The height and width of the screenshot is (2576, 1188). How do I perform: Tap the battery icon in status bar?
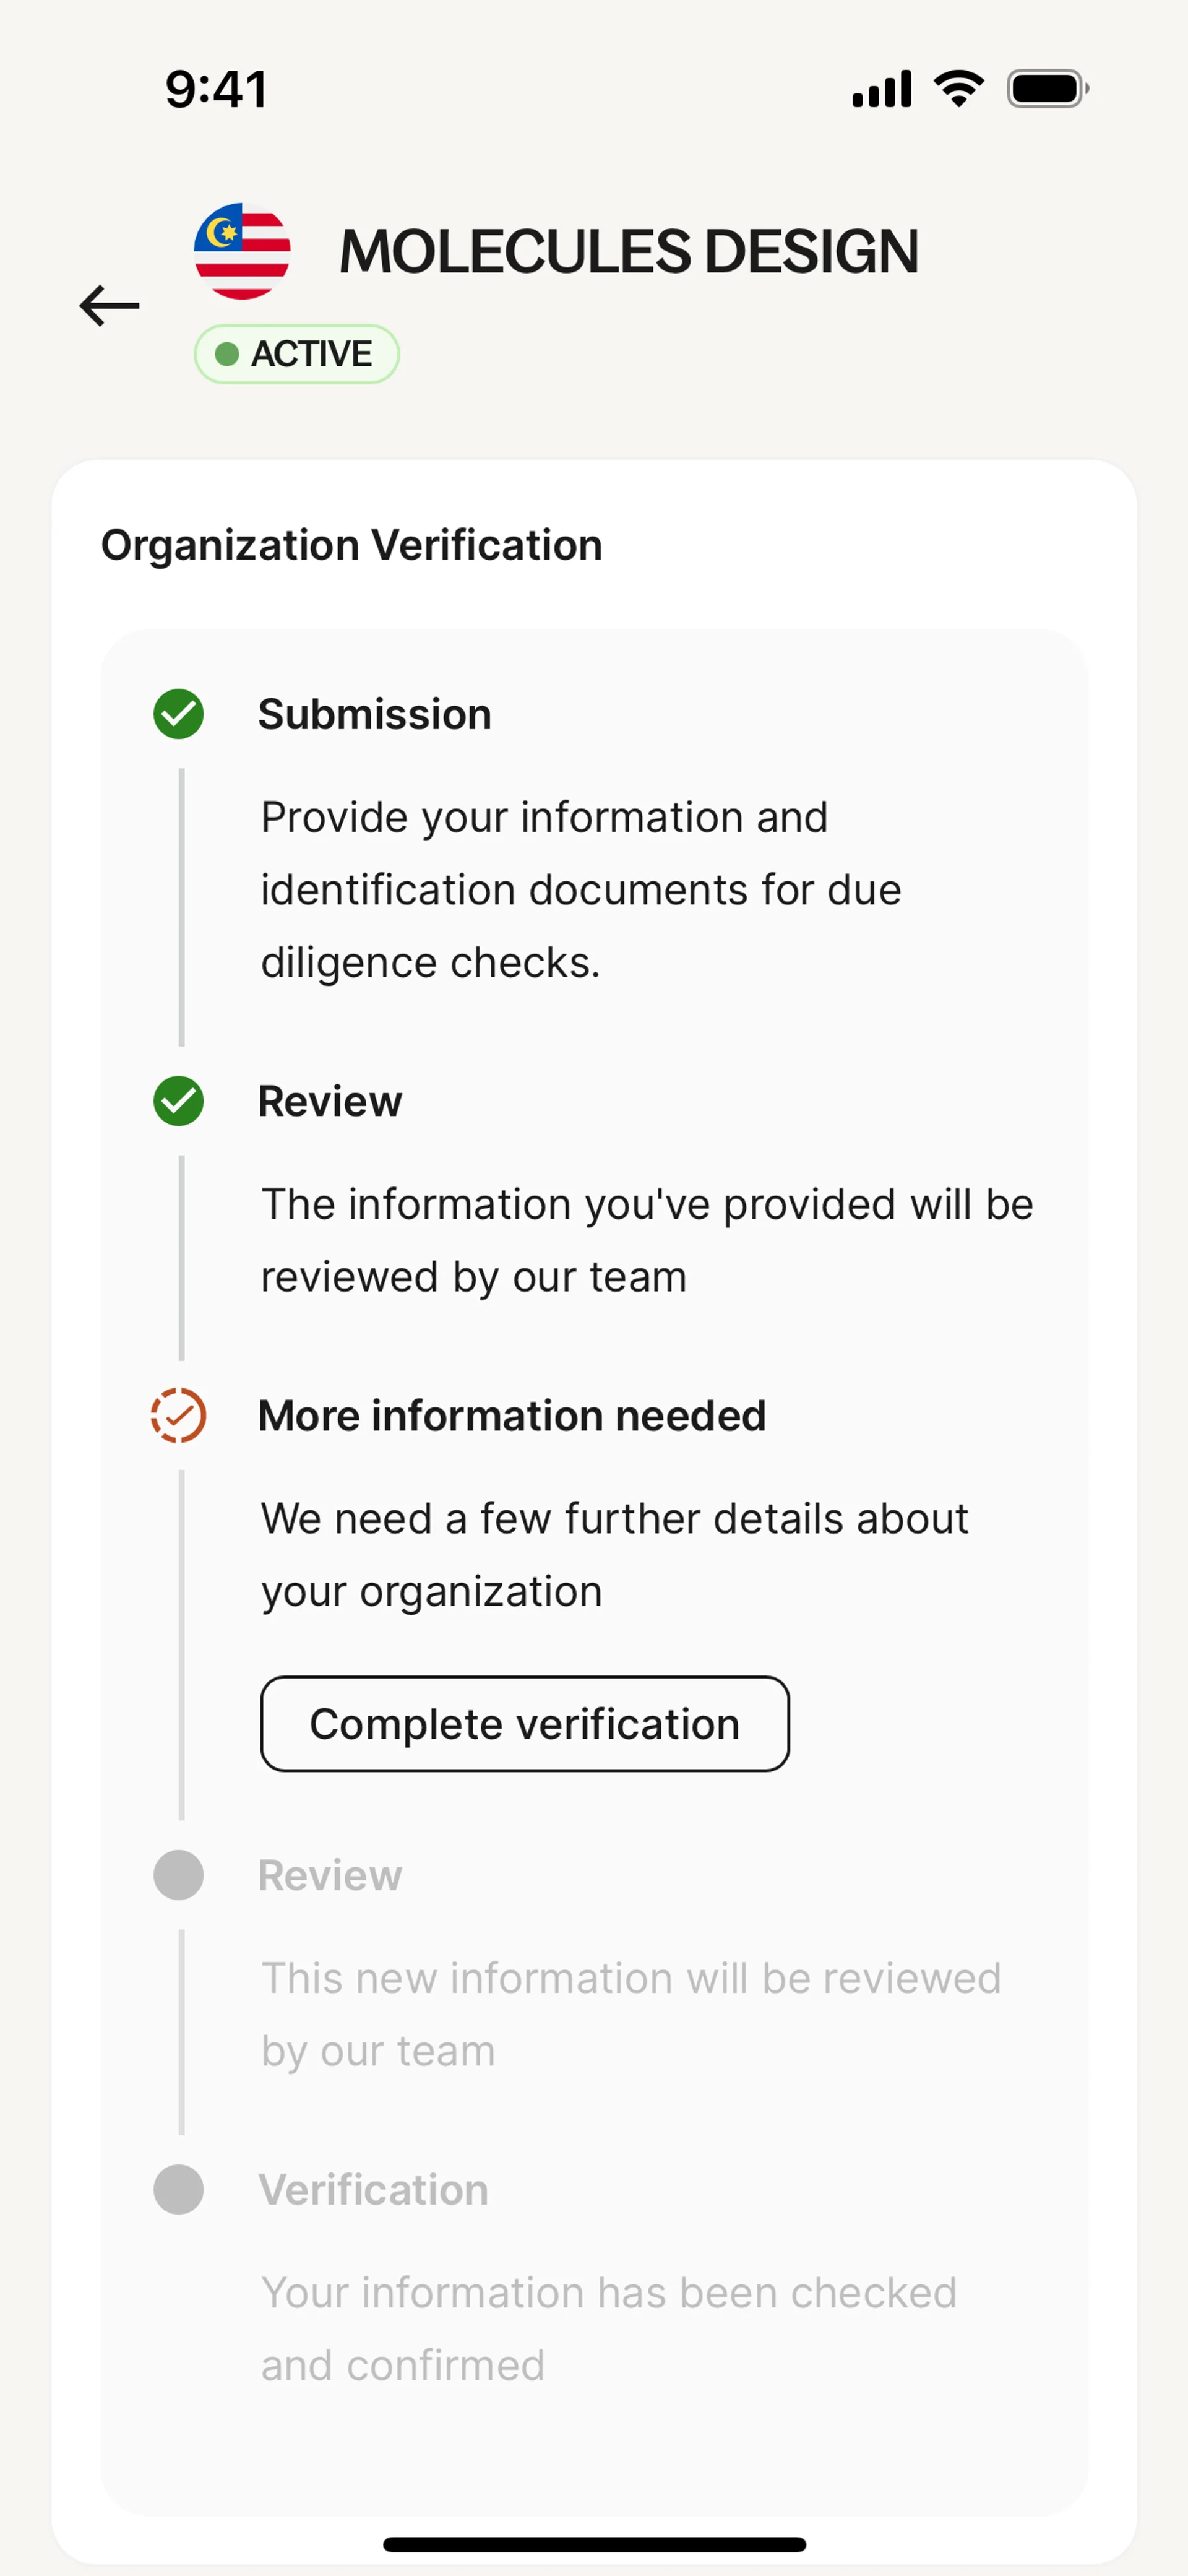[1046, 89]
